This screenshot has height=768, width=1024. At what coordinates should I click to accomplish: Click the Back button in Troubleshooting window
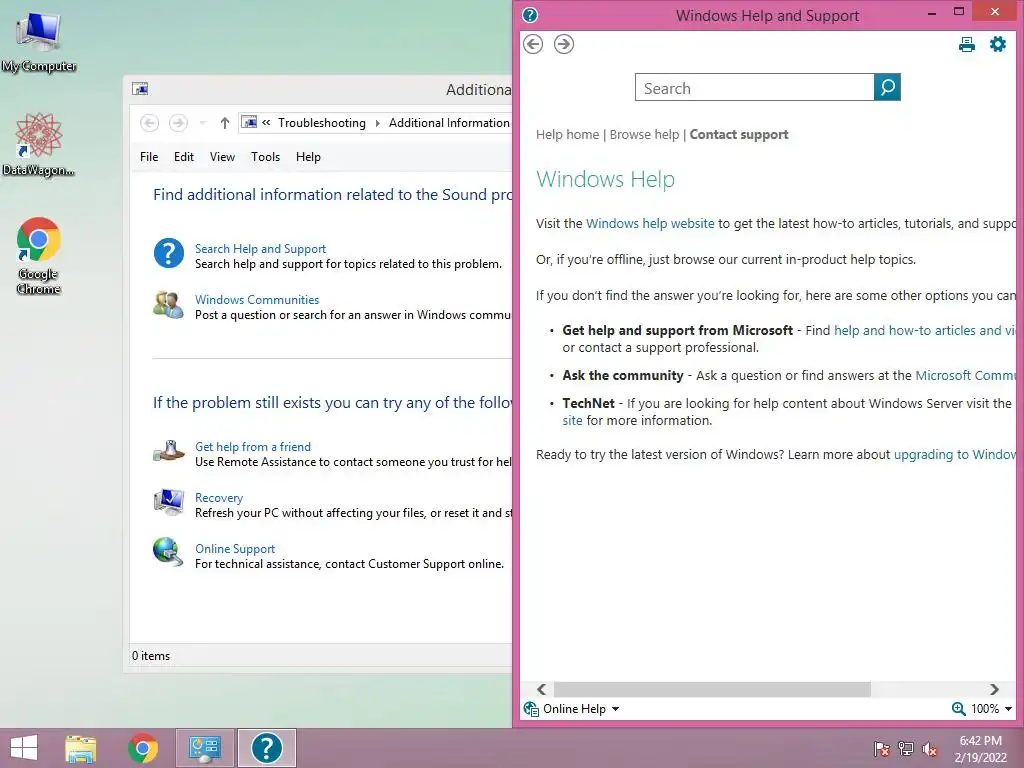pyautogui.click(x=150, y=123)
